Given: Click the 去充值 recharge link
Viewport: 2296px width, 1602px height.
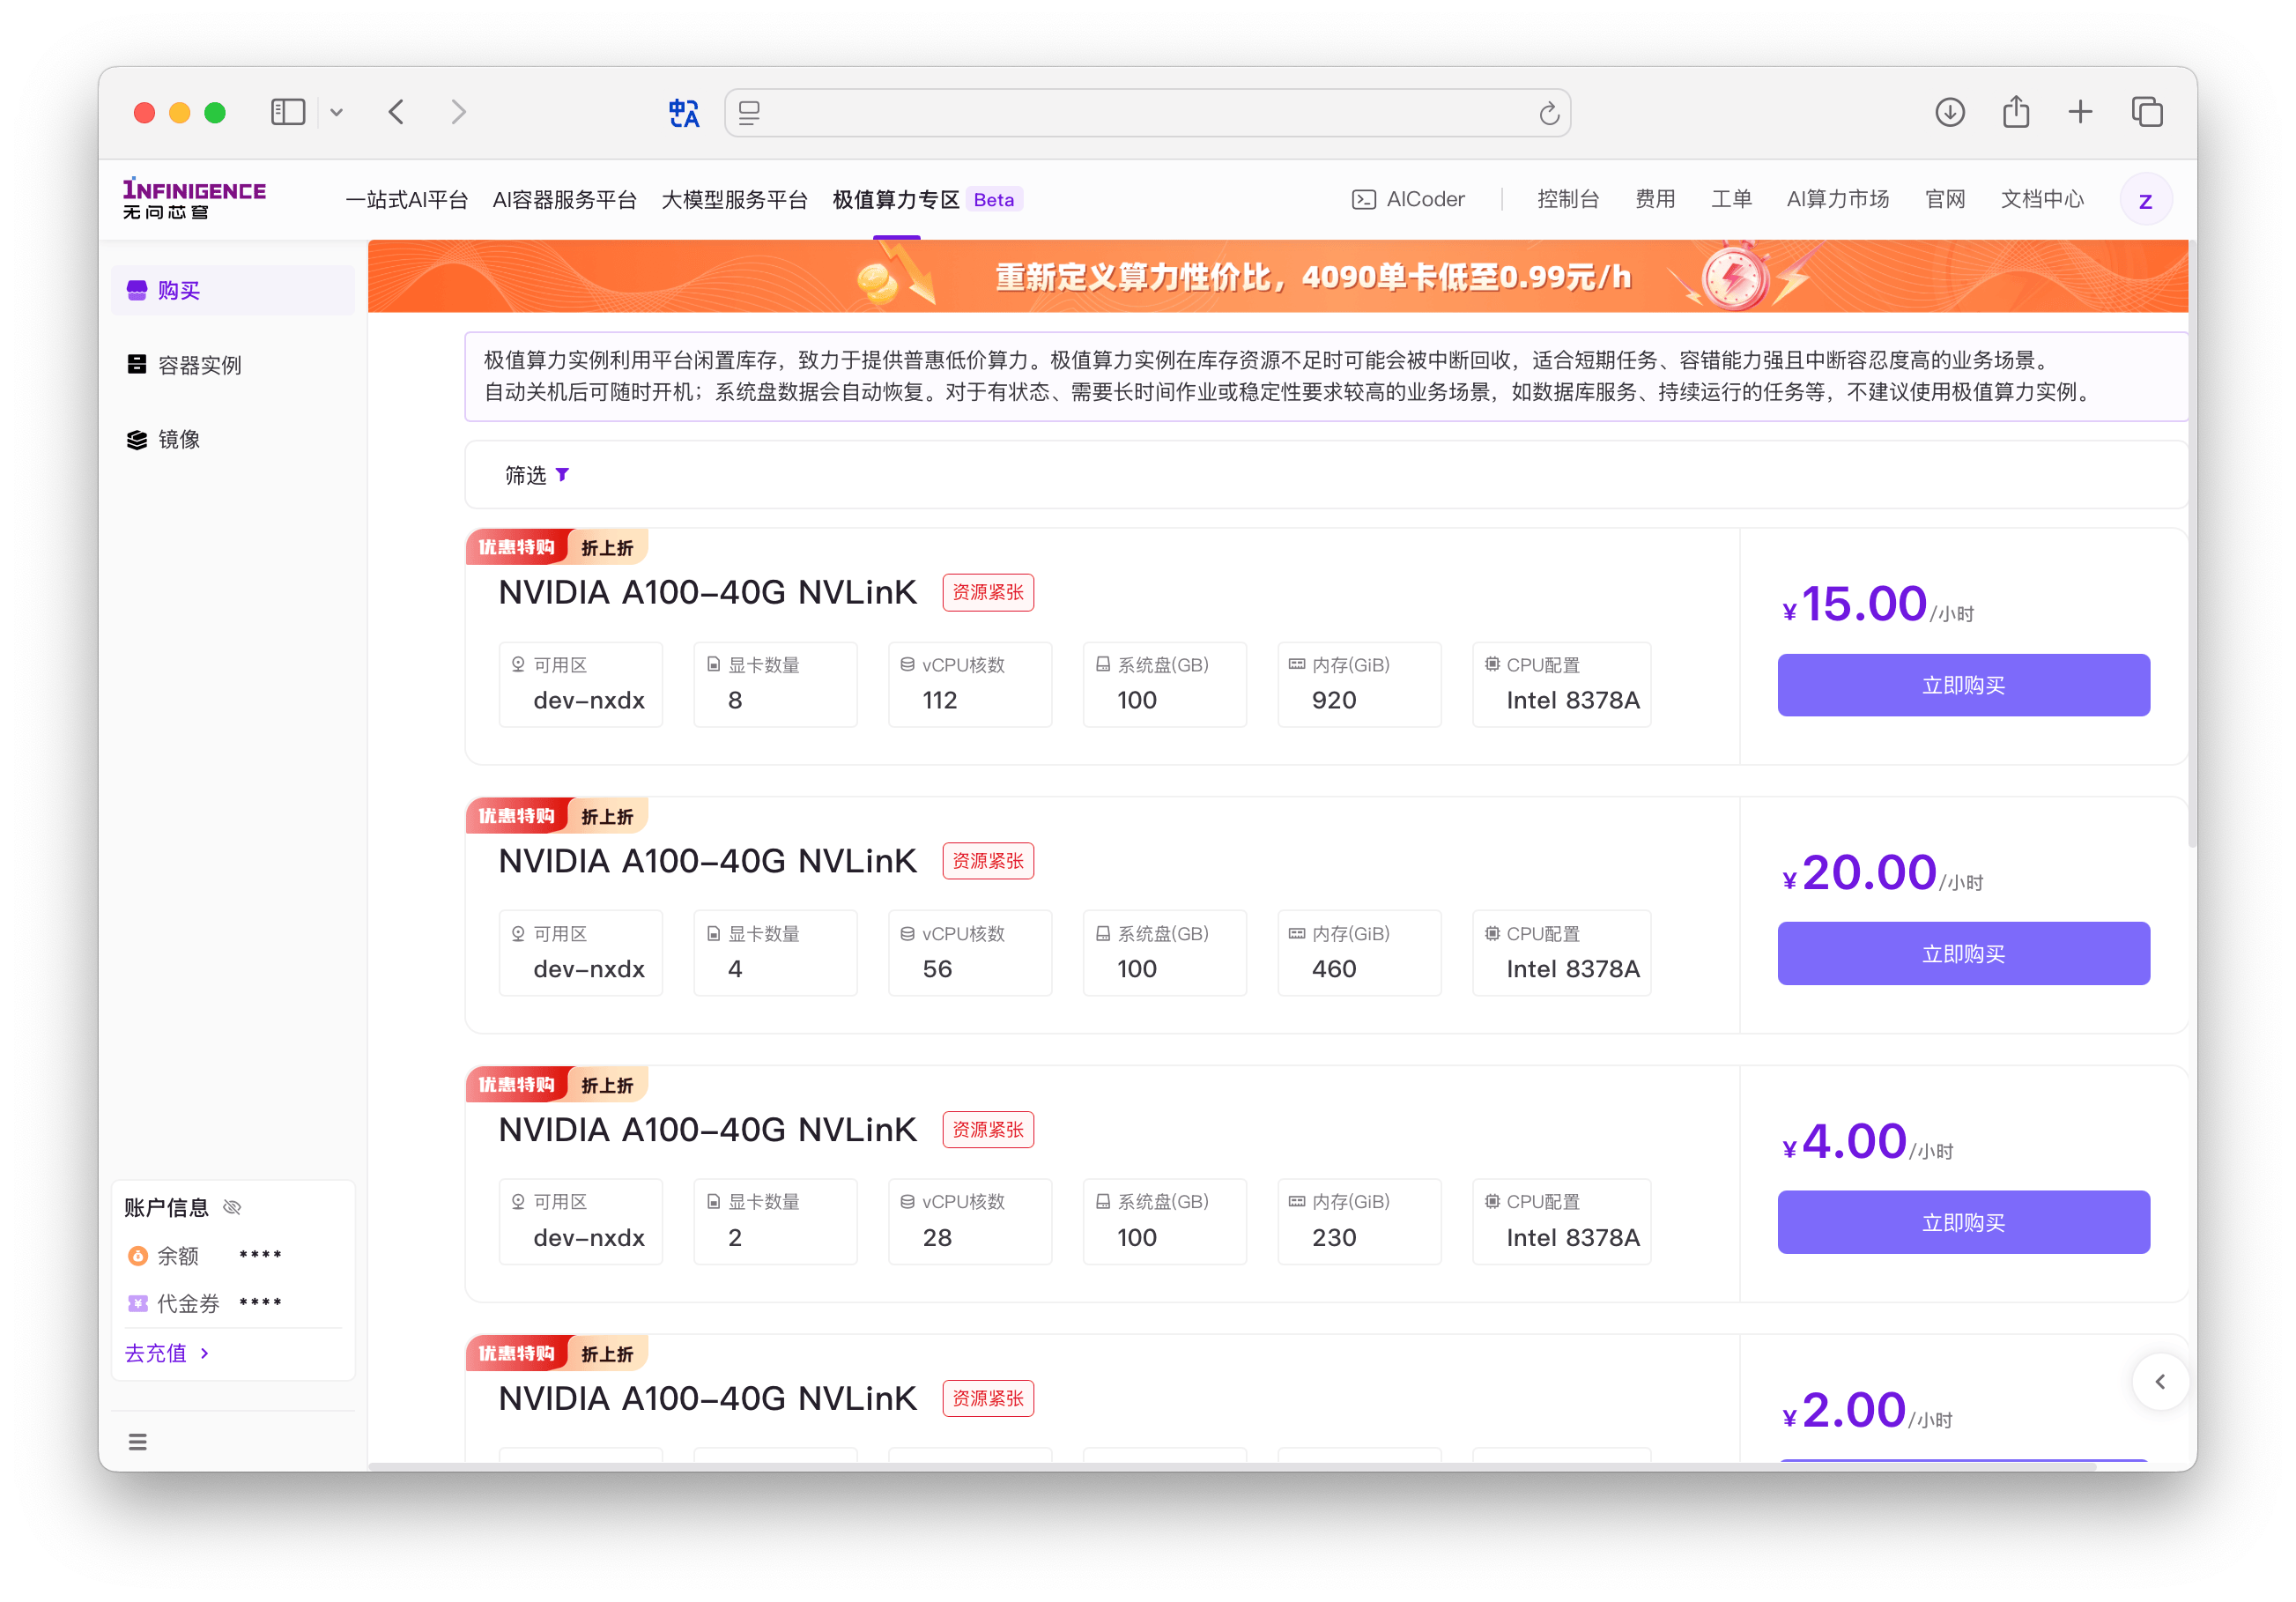Looking at the screenshot, I should (x=167, y=1353).
